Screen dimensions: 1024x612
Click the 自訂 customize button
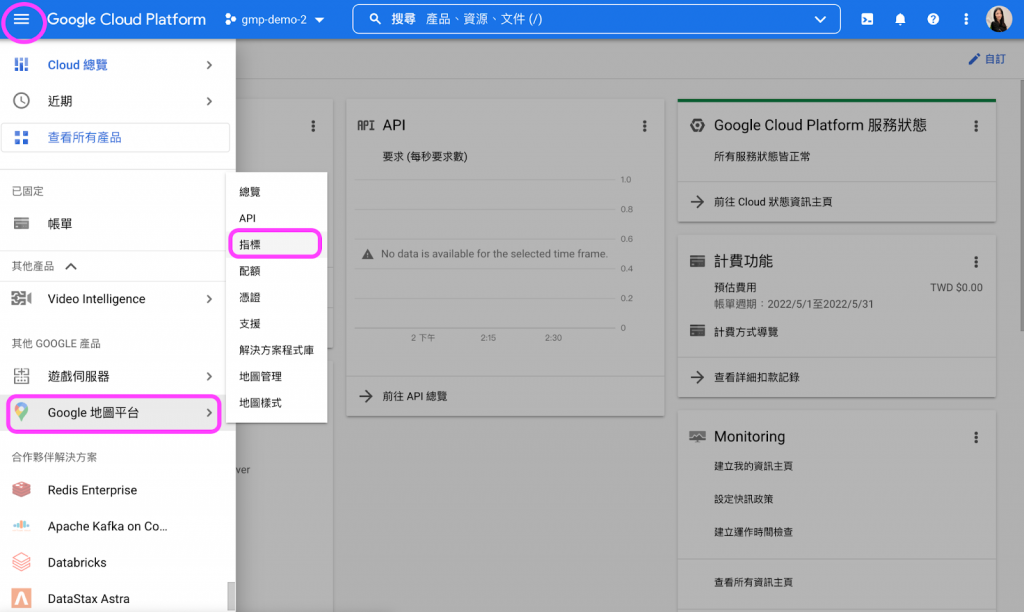[x=987, y=59]
